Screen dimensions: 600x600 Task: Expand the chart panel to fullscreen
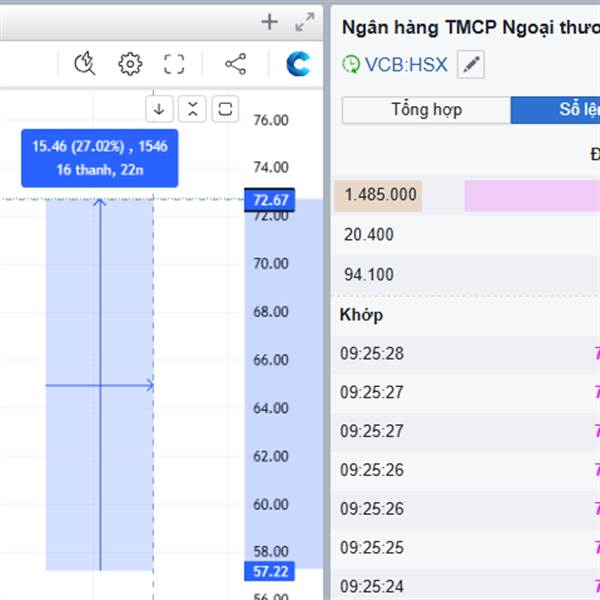tap(305, 22)
